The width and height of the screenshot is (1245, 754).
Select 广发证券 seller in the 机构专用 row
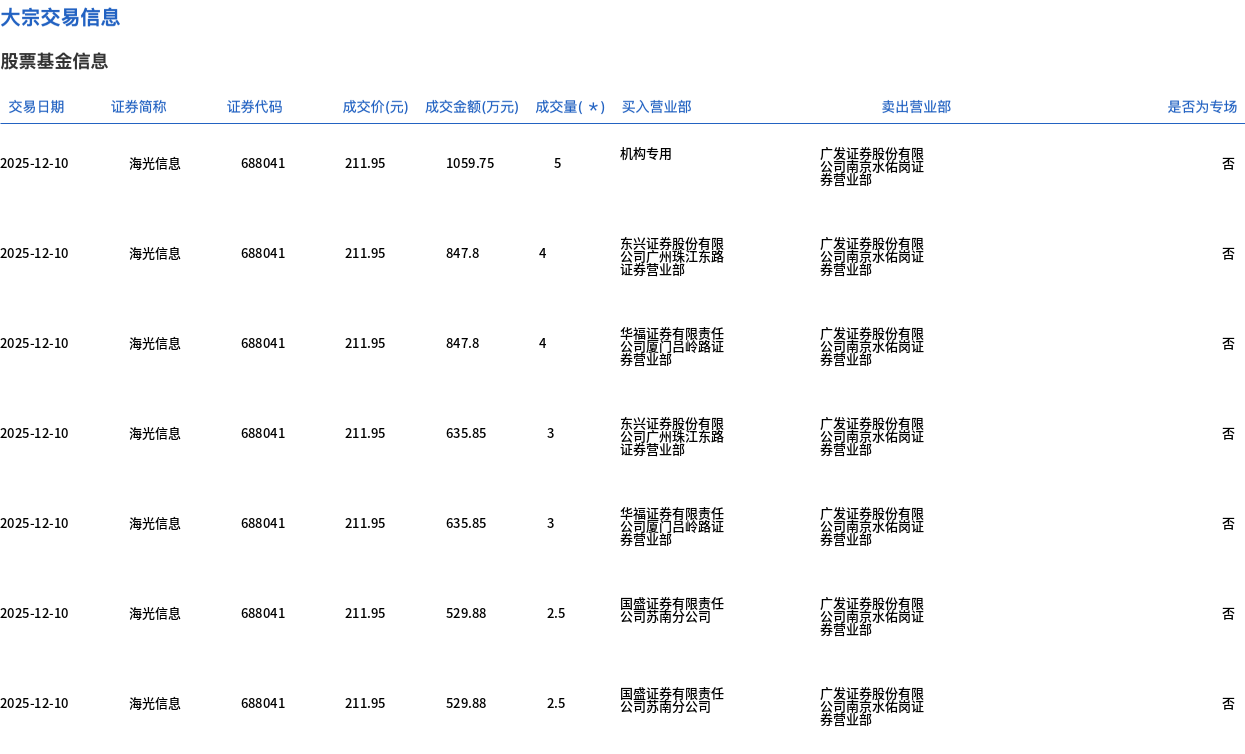tap(872, 167)
